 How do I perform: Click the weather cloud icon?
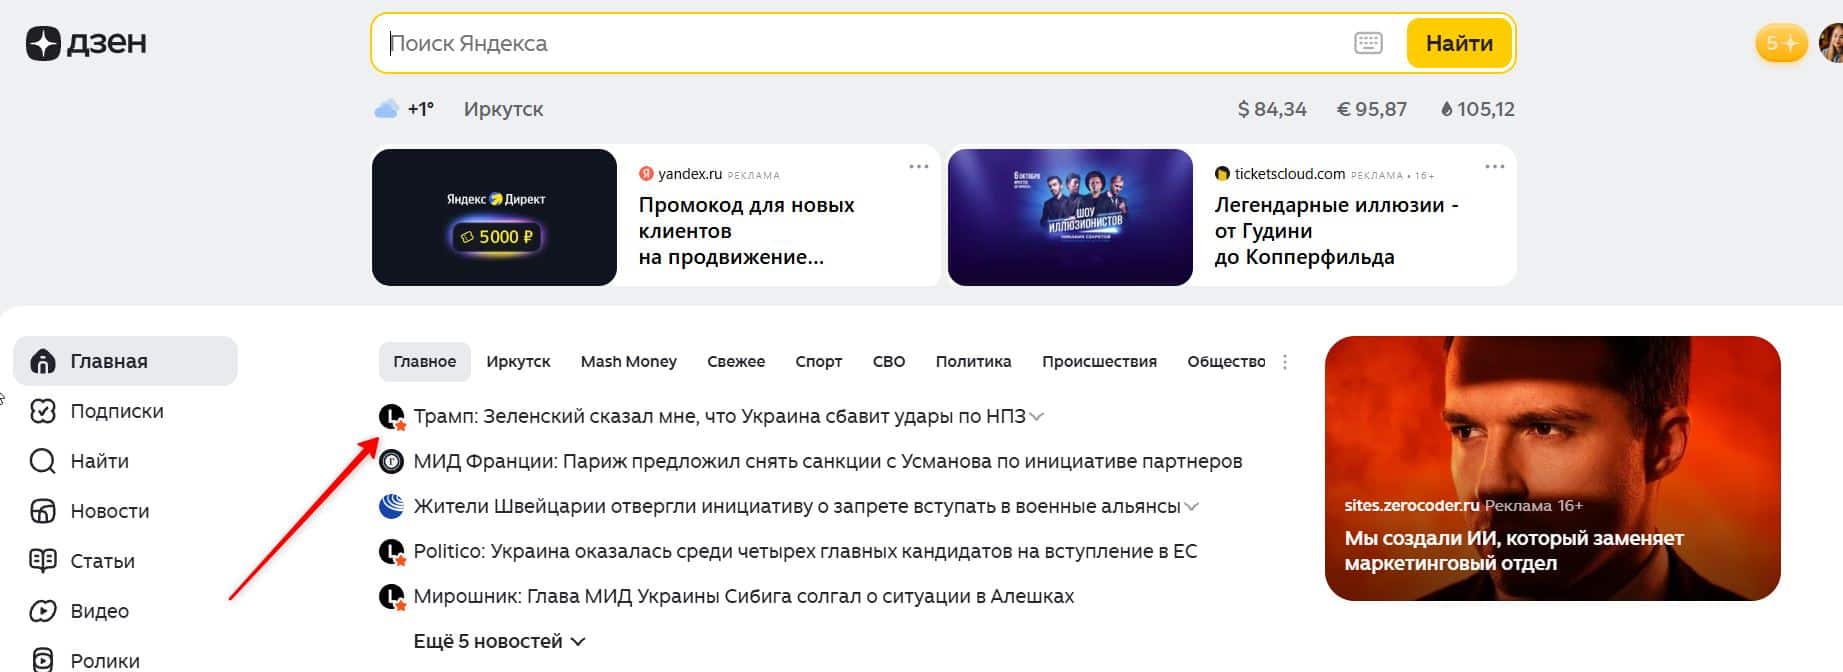click(386, 109)
